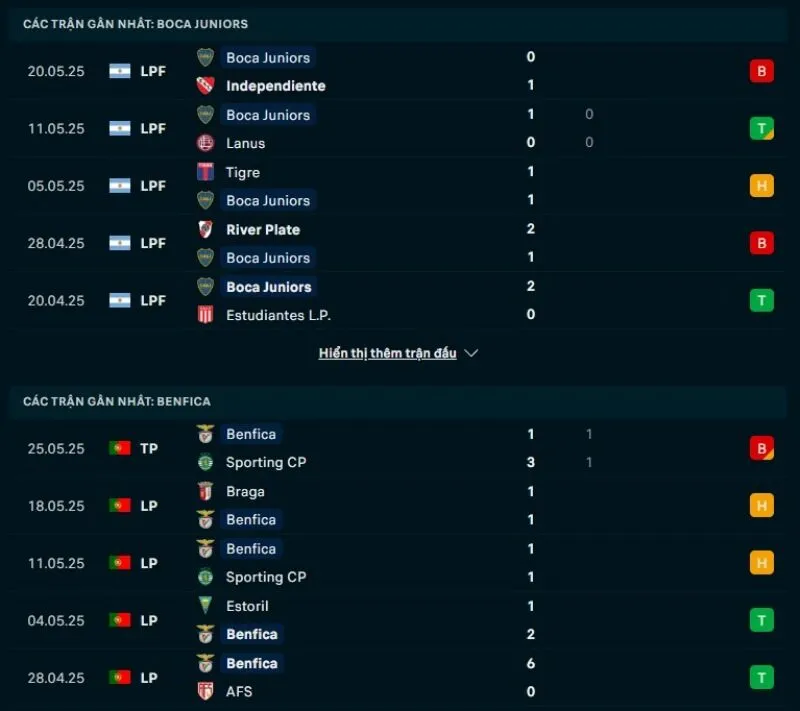Click the Estoril club logo
Screen dimensions: 800x711
click(206, 606)
